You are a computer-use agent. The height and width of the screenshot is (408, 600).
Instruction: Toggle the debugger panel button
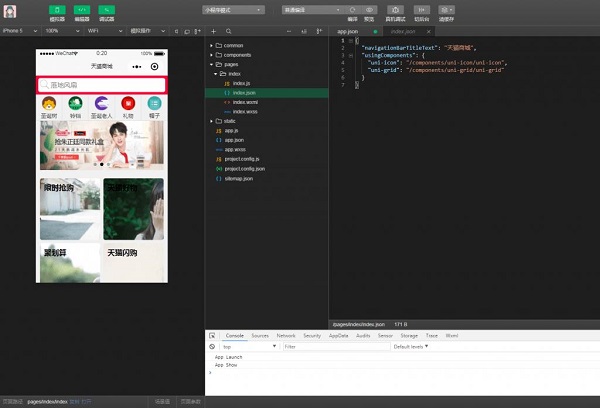(107, 9)
